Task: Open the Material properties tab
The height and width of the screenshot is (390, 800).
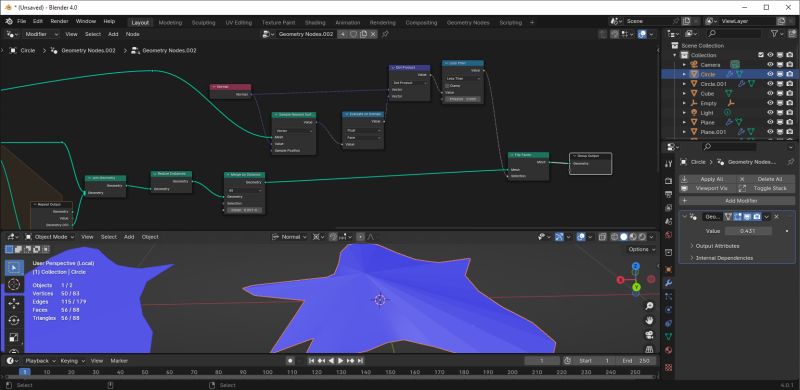Action: tap(668, 350)
